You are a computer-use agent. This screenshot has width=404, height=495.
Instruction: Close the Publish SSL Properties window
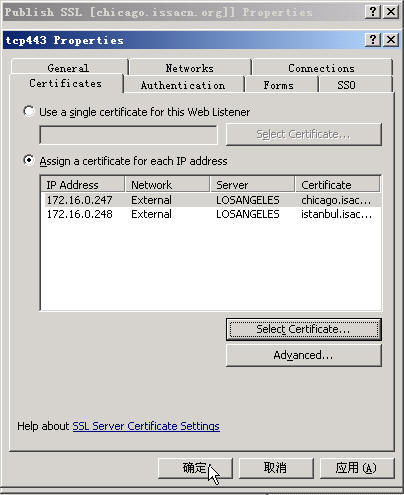pos(391,12)
